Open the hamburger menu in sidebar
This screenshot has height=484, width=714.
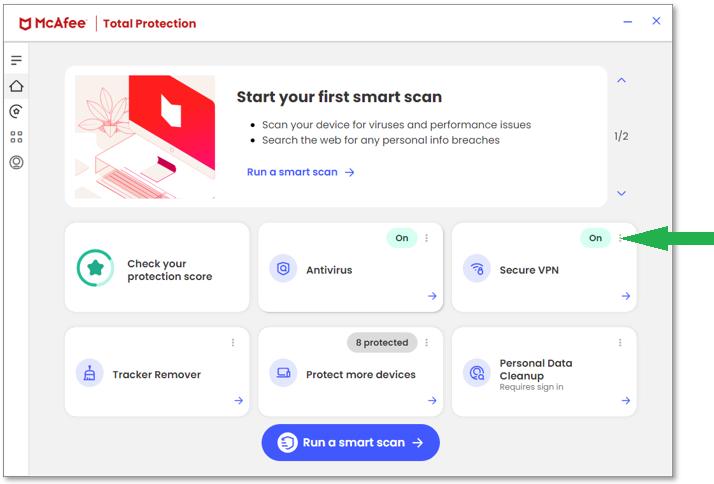pos(16,60)
